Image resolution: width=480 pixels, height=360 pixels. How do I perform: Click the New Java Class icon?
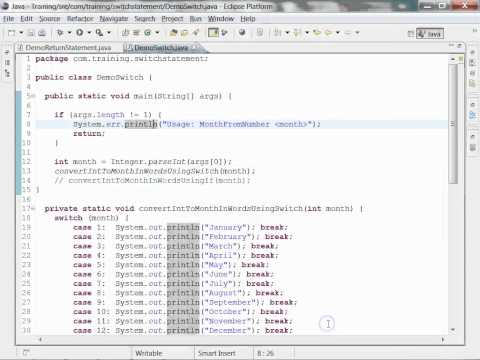(x=148, y=33)
